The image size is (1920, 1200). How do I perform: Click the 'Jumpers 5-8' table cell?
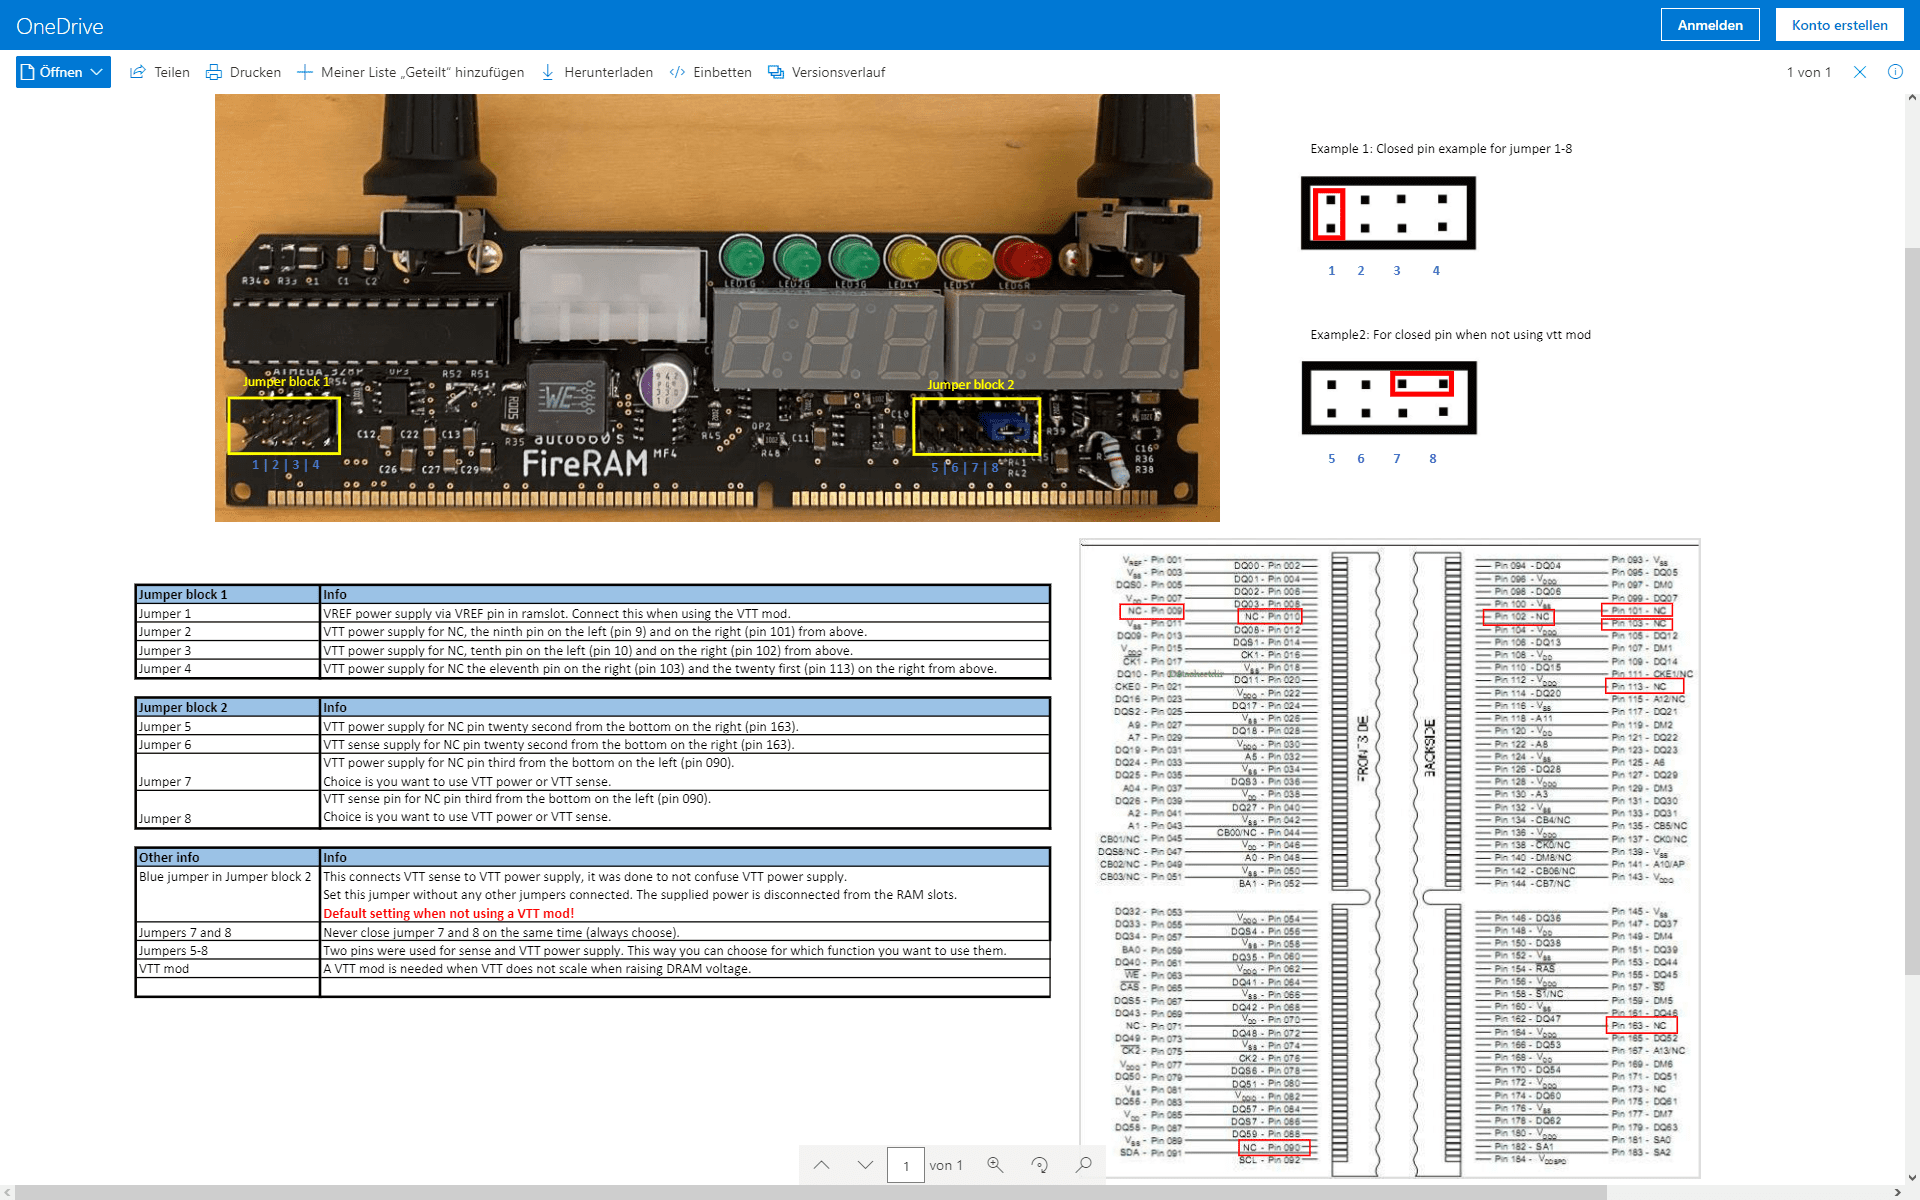228,950
